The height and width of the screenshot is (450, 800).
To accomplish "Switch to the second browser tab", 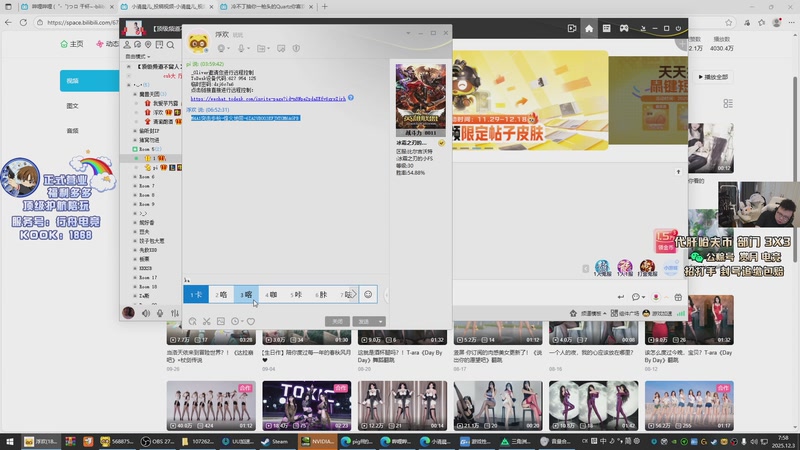I will coord(168,7).
